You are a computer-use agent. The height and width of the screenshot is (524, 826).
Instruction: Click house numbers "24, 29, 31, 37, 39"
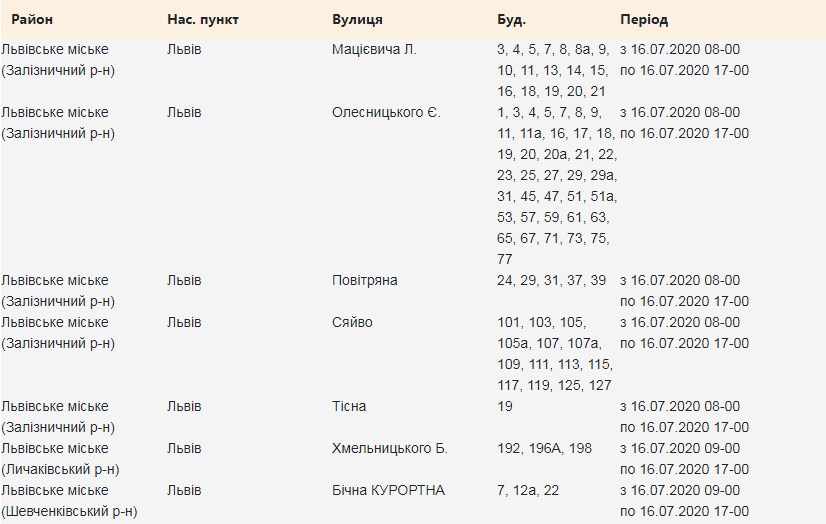point(551,280)
